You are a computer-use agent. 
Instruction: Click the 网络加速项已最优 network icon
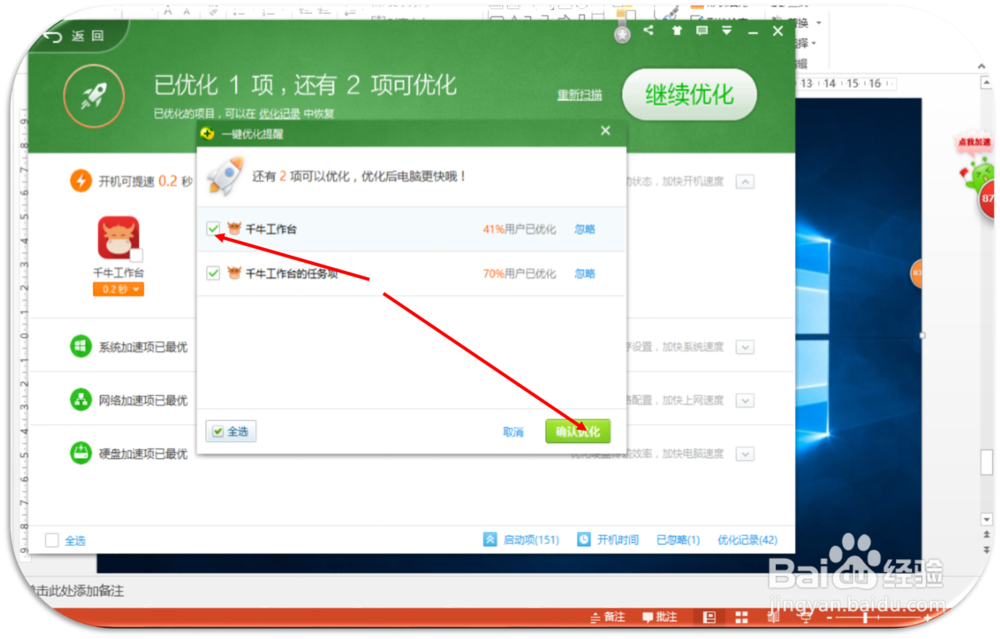click(80, 400)
